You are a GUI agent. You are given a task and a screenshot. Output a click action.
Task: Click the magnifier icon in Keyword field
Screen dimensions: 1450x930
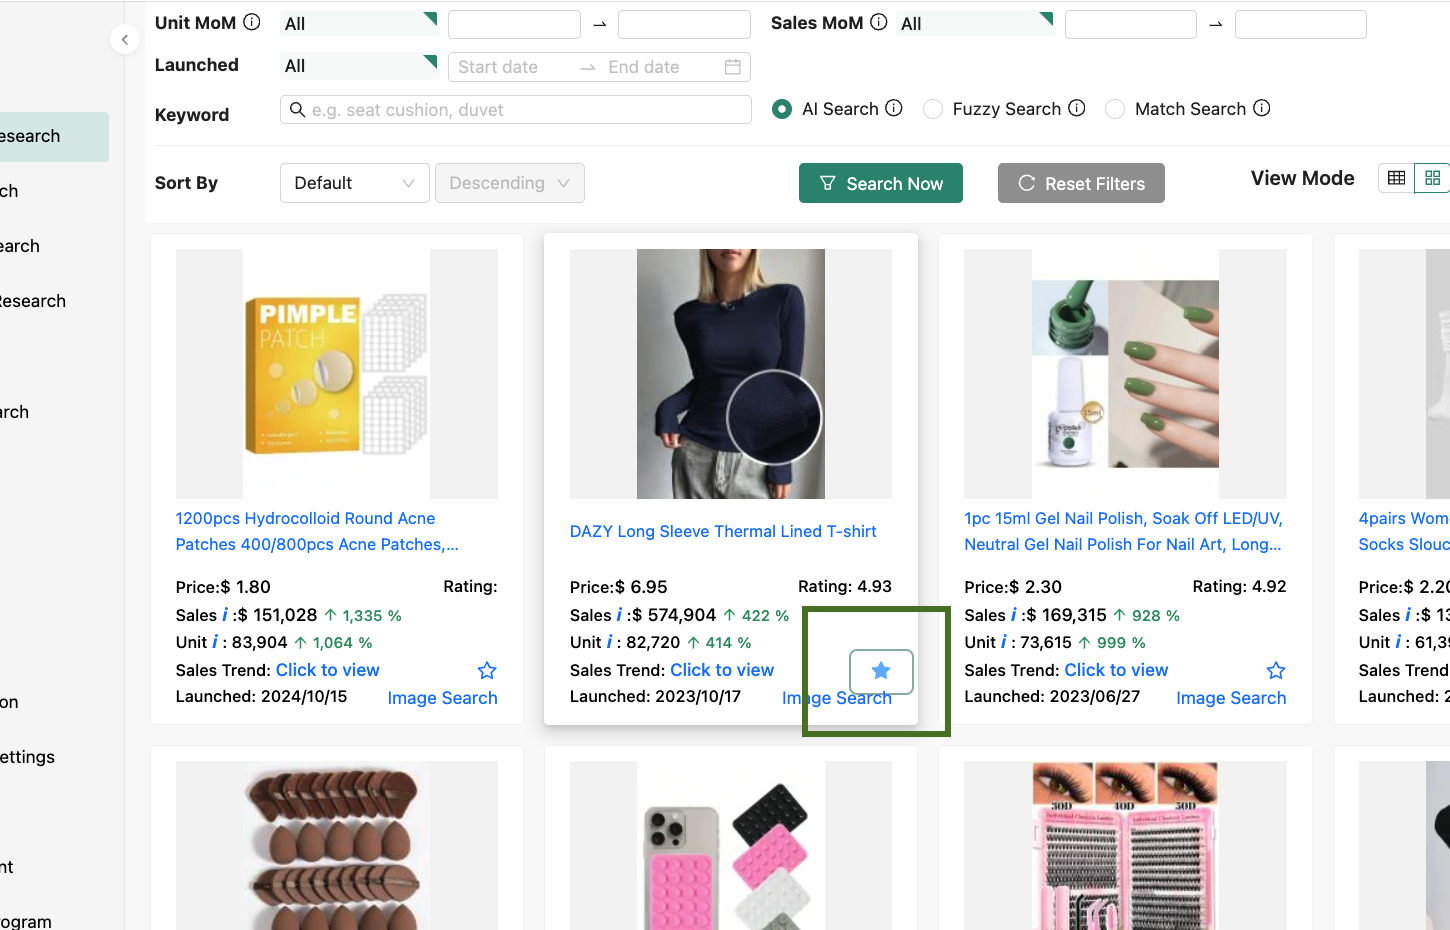(x=297, y=110)
